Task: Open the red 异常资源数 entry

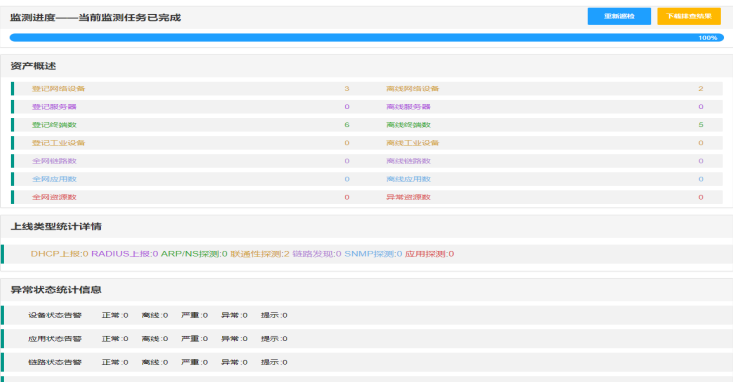Action: tap(408, 197)
